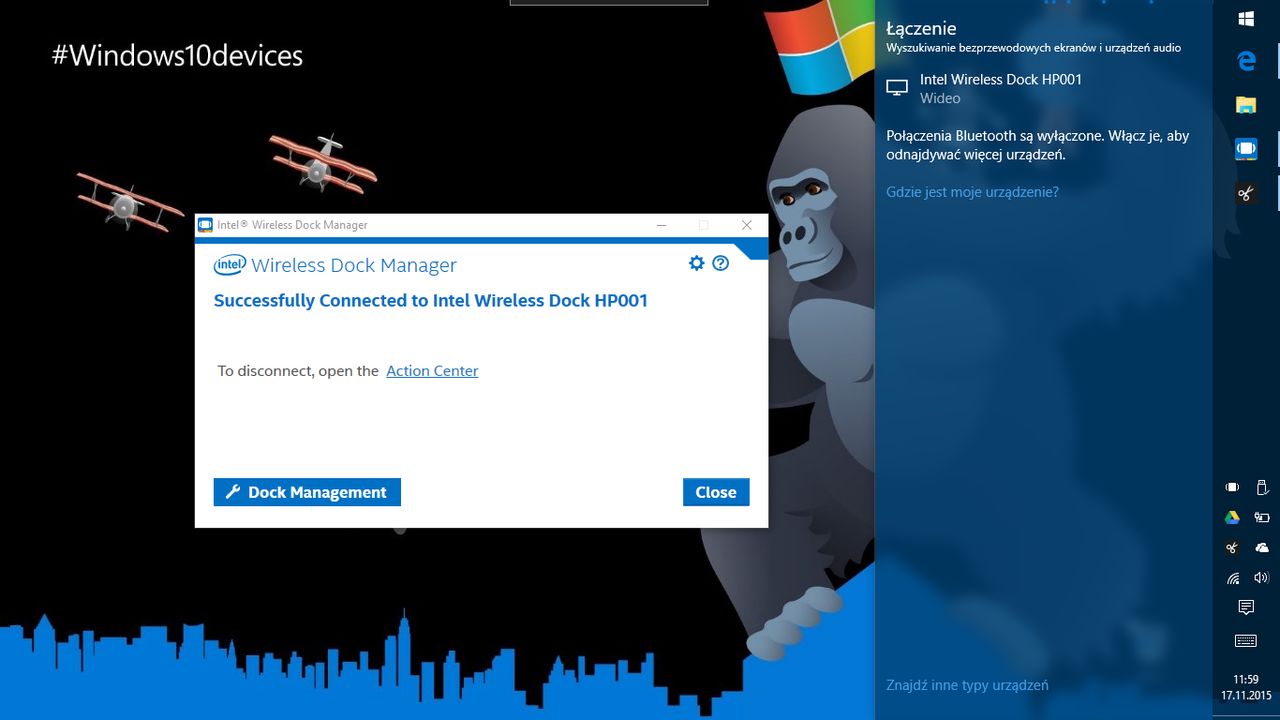Open the Snipping Tool taskbar icon
The image size is (1280, 720).
(1246, 193)
